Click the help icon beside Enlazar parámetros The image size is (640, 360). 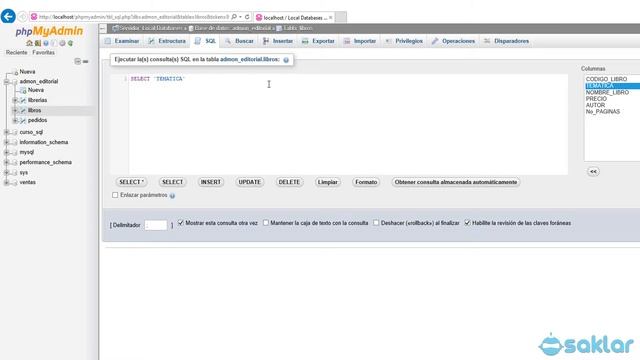pos(172,196)
